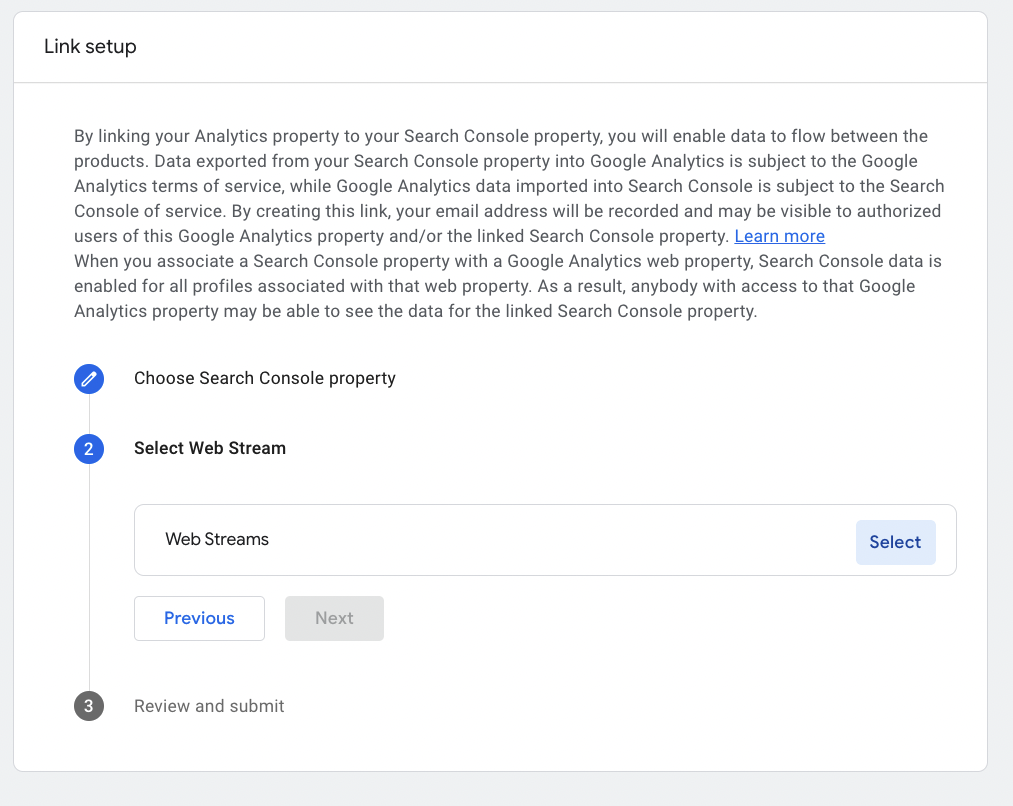Click the Web Streams label text

coord(217,540)
